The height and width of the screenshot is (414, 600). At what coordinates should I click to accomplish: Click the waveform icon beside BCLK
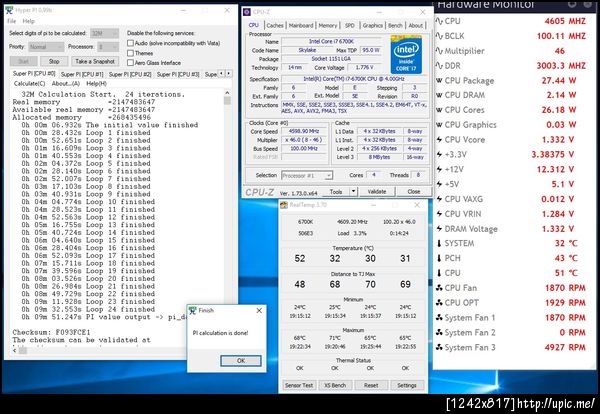(x=439, y=36)
